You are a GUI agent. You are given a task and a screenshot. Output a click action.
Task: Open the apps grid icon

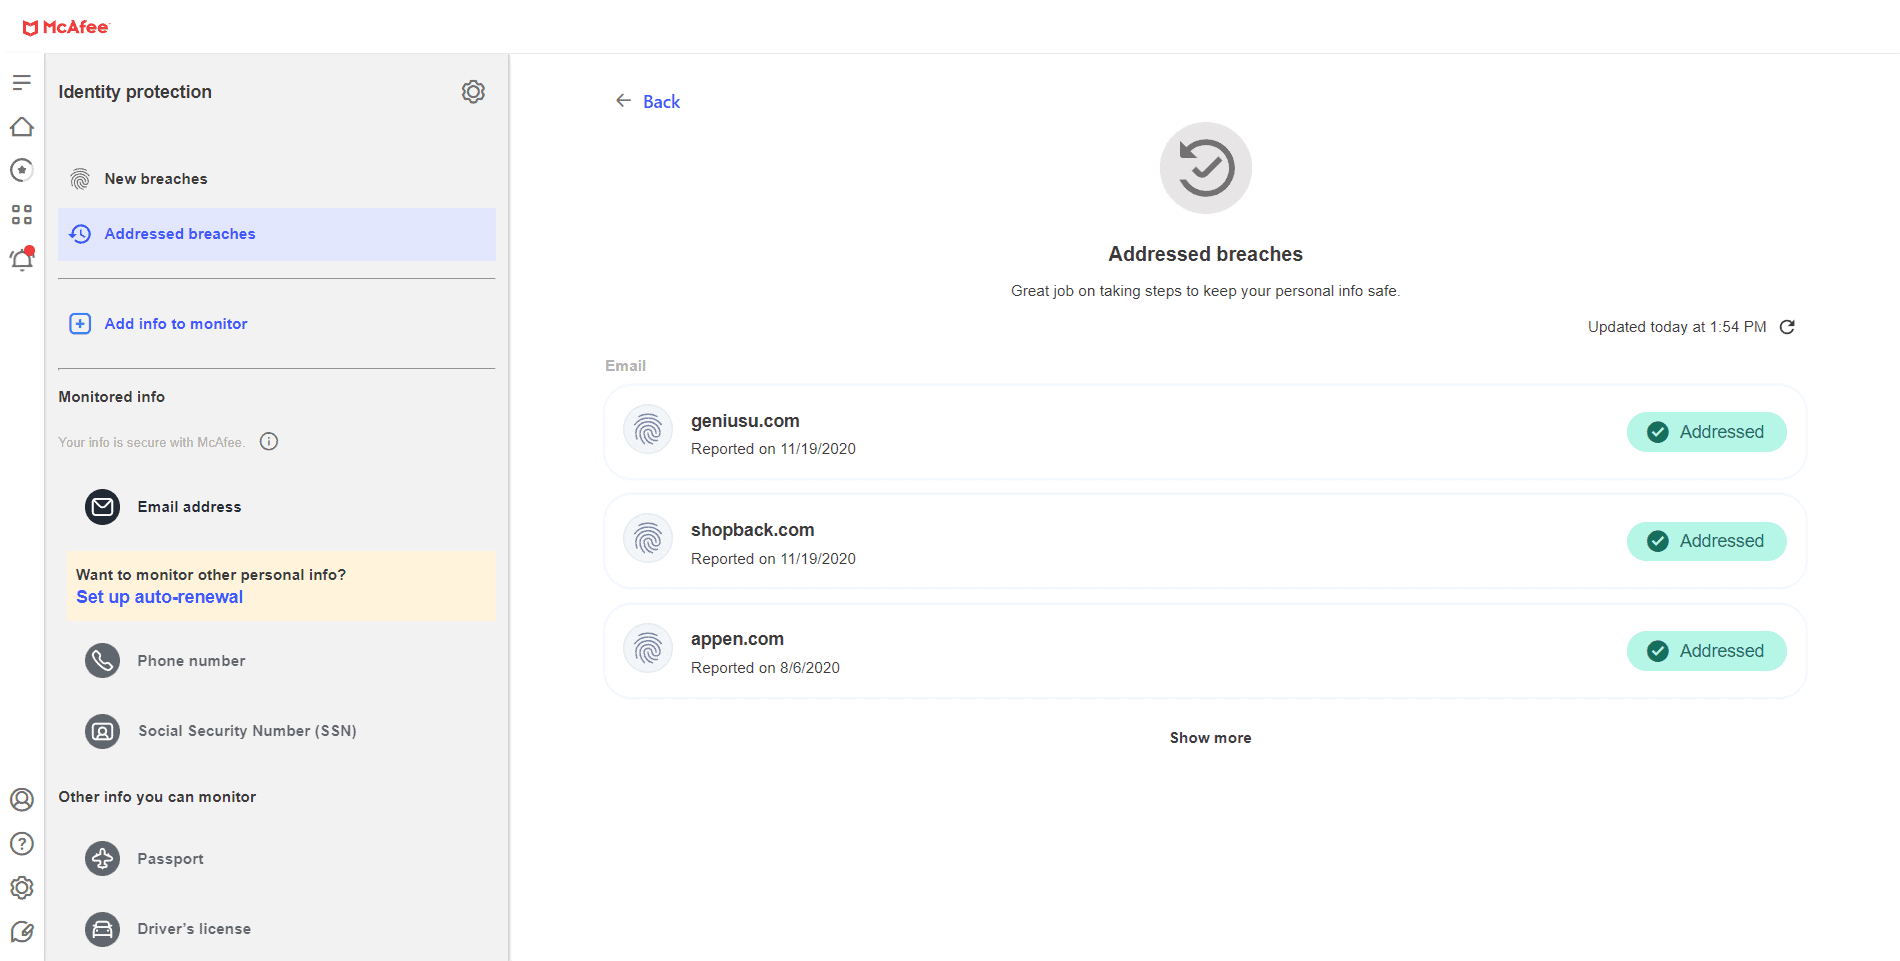(x=22, y=215)
